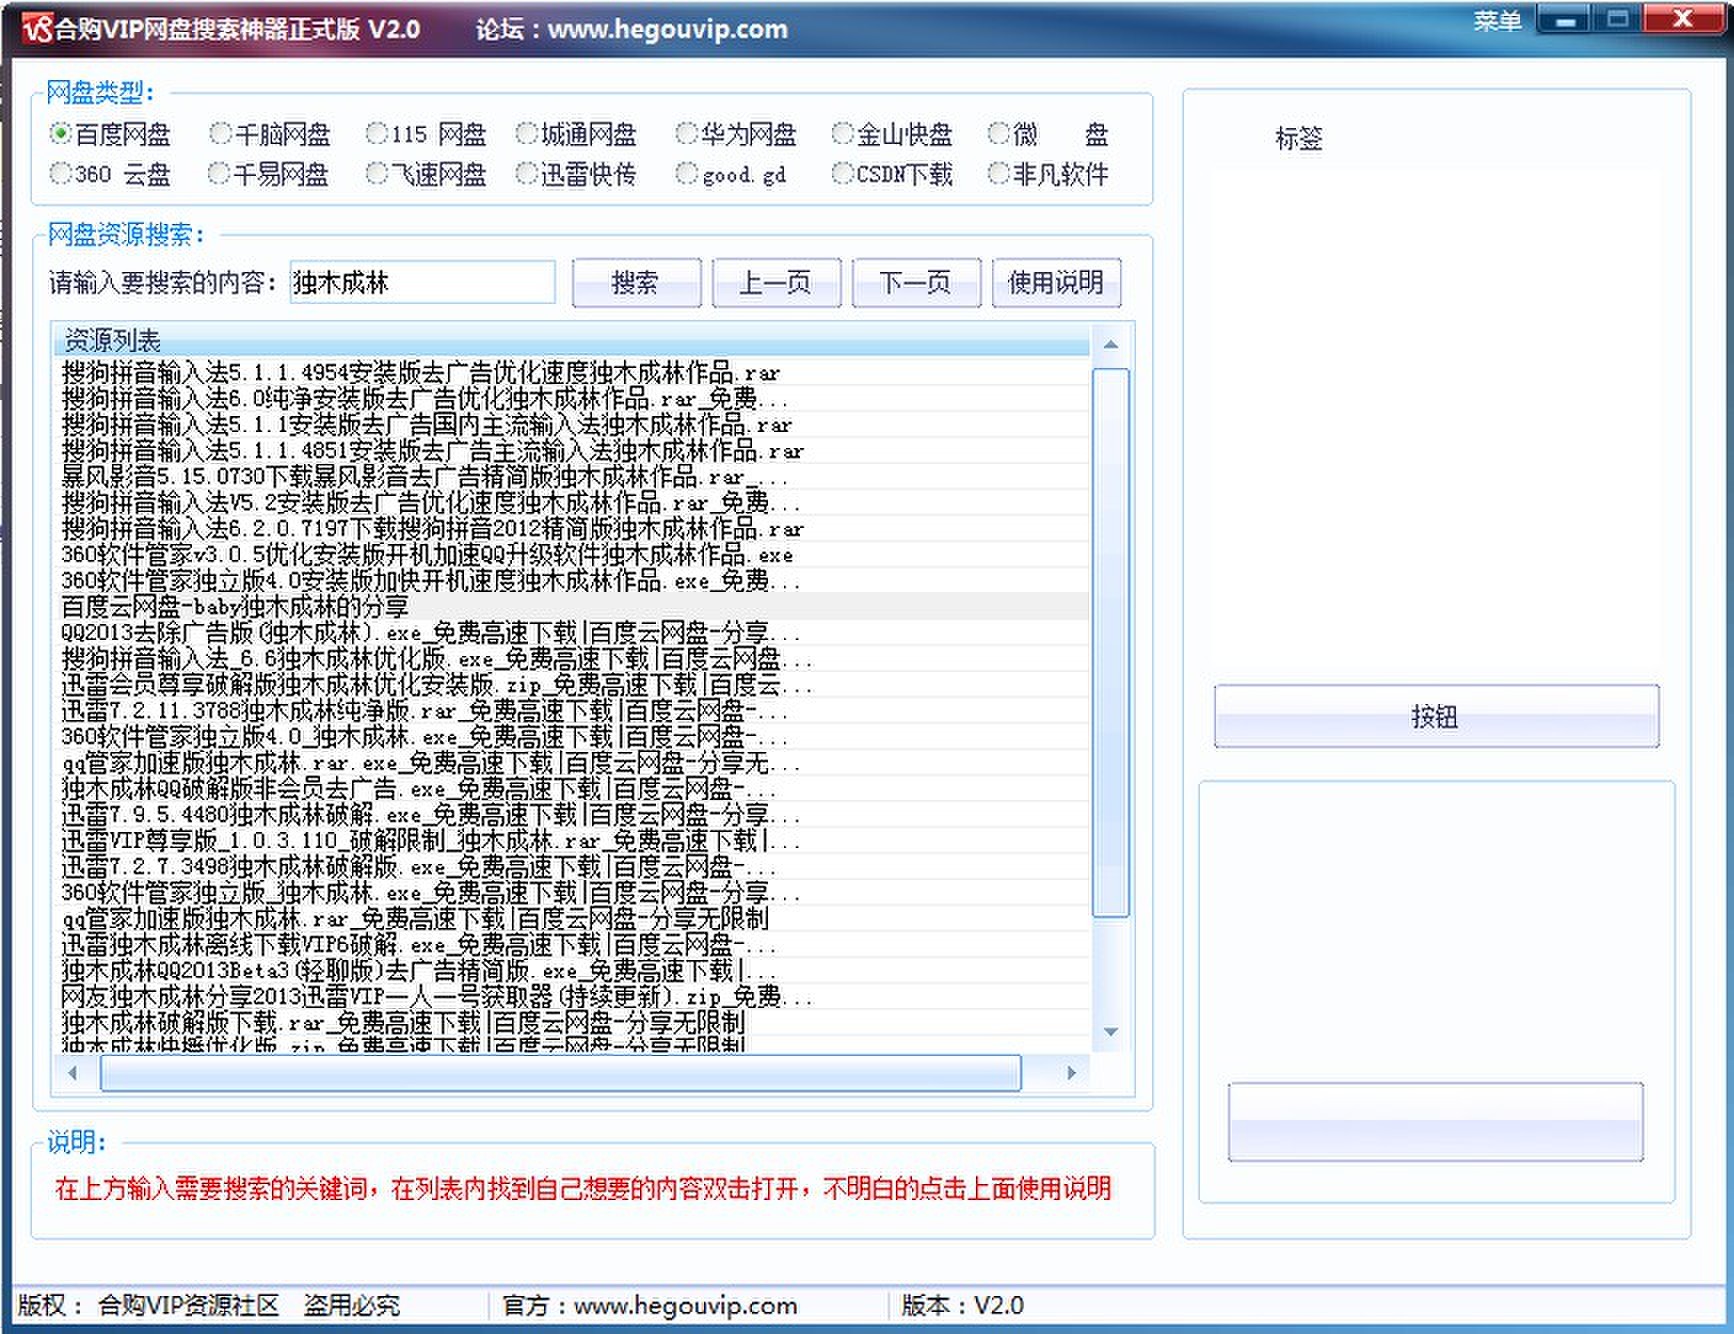Select row 360软件管家独立版_独木成林.exe
This screenshot has height=1334, width=1734.
(572, 893)
